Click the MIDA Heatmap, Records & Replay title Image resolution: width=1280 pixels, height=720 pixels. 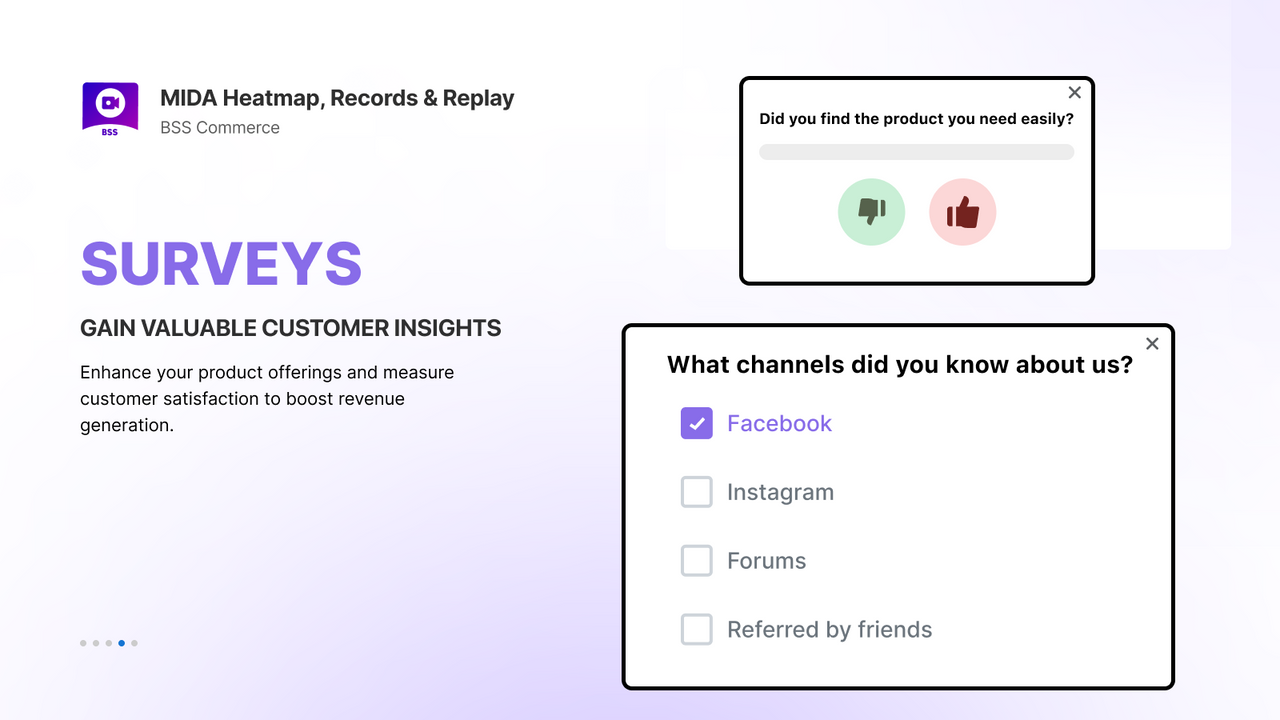pos(337,98)
